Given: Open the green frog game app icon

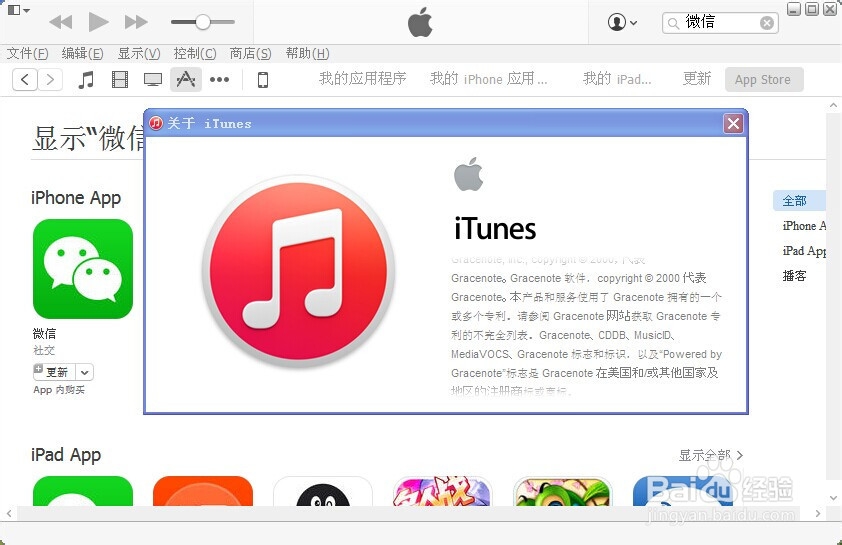Looking at the screenshot, I should click(563, 491).
